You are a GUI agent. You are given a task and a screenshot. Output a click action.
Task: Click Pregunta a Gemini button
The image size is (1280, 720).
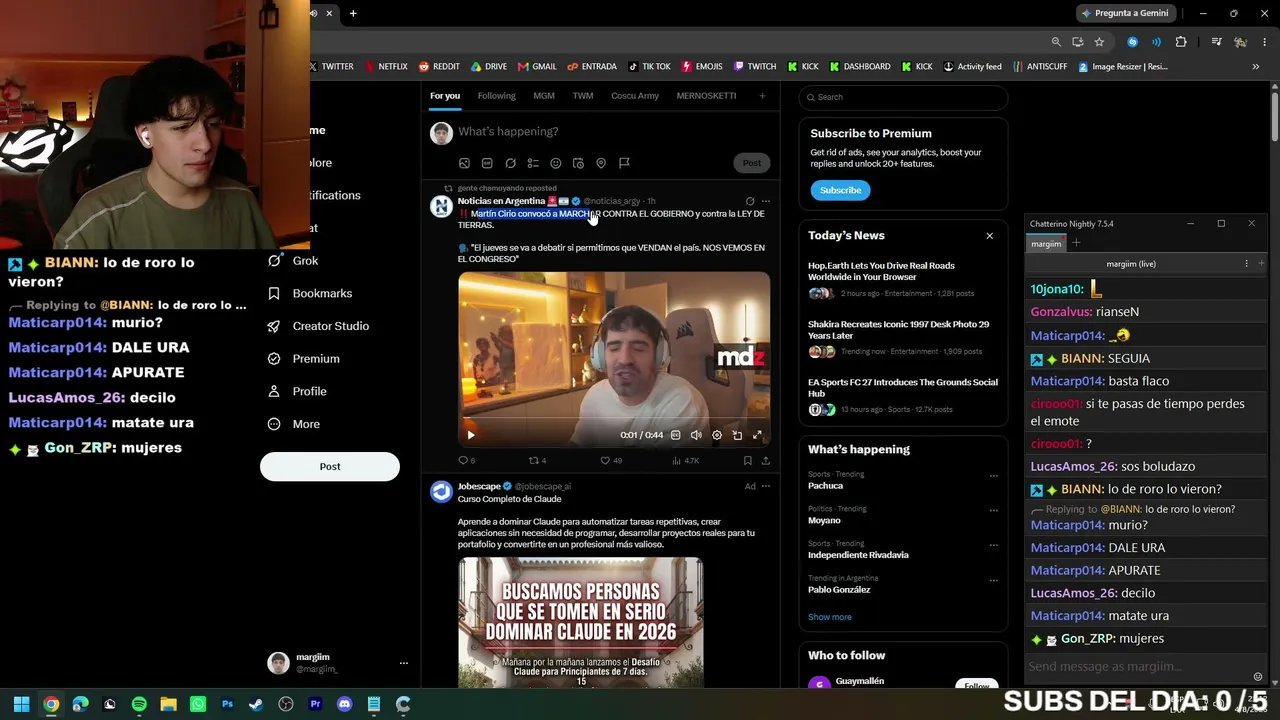[1124, 13]
